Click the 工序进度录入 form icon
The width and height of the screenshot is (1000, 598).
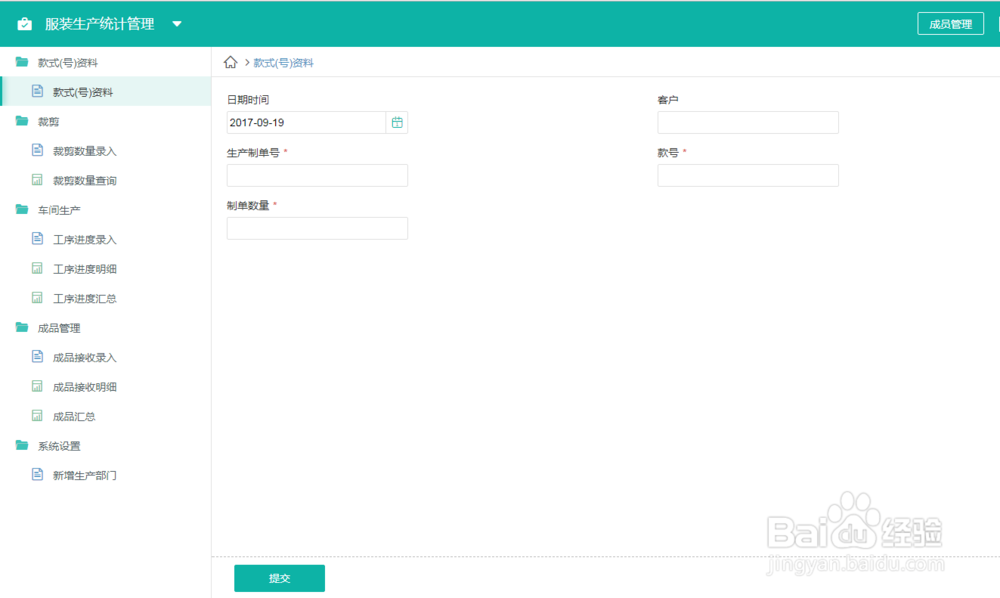click(37, 239)
